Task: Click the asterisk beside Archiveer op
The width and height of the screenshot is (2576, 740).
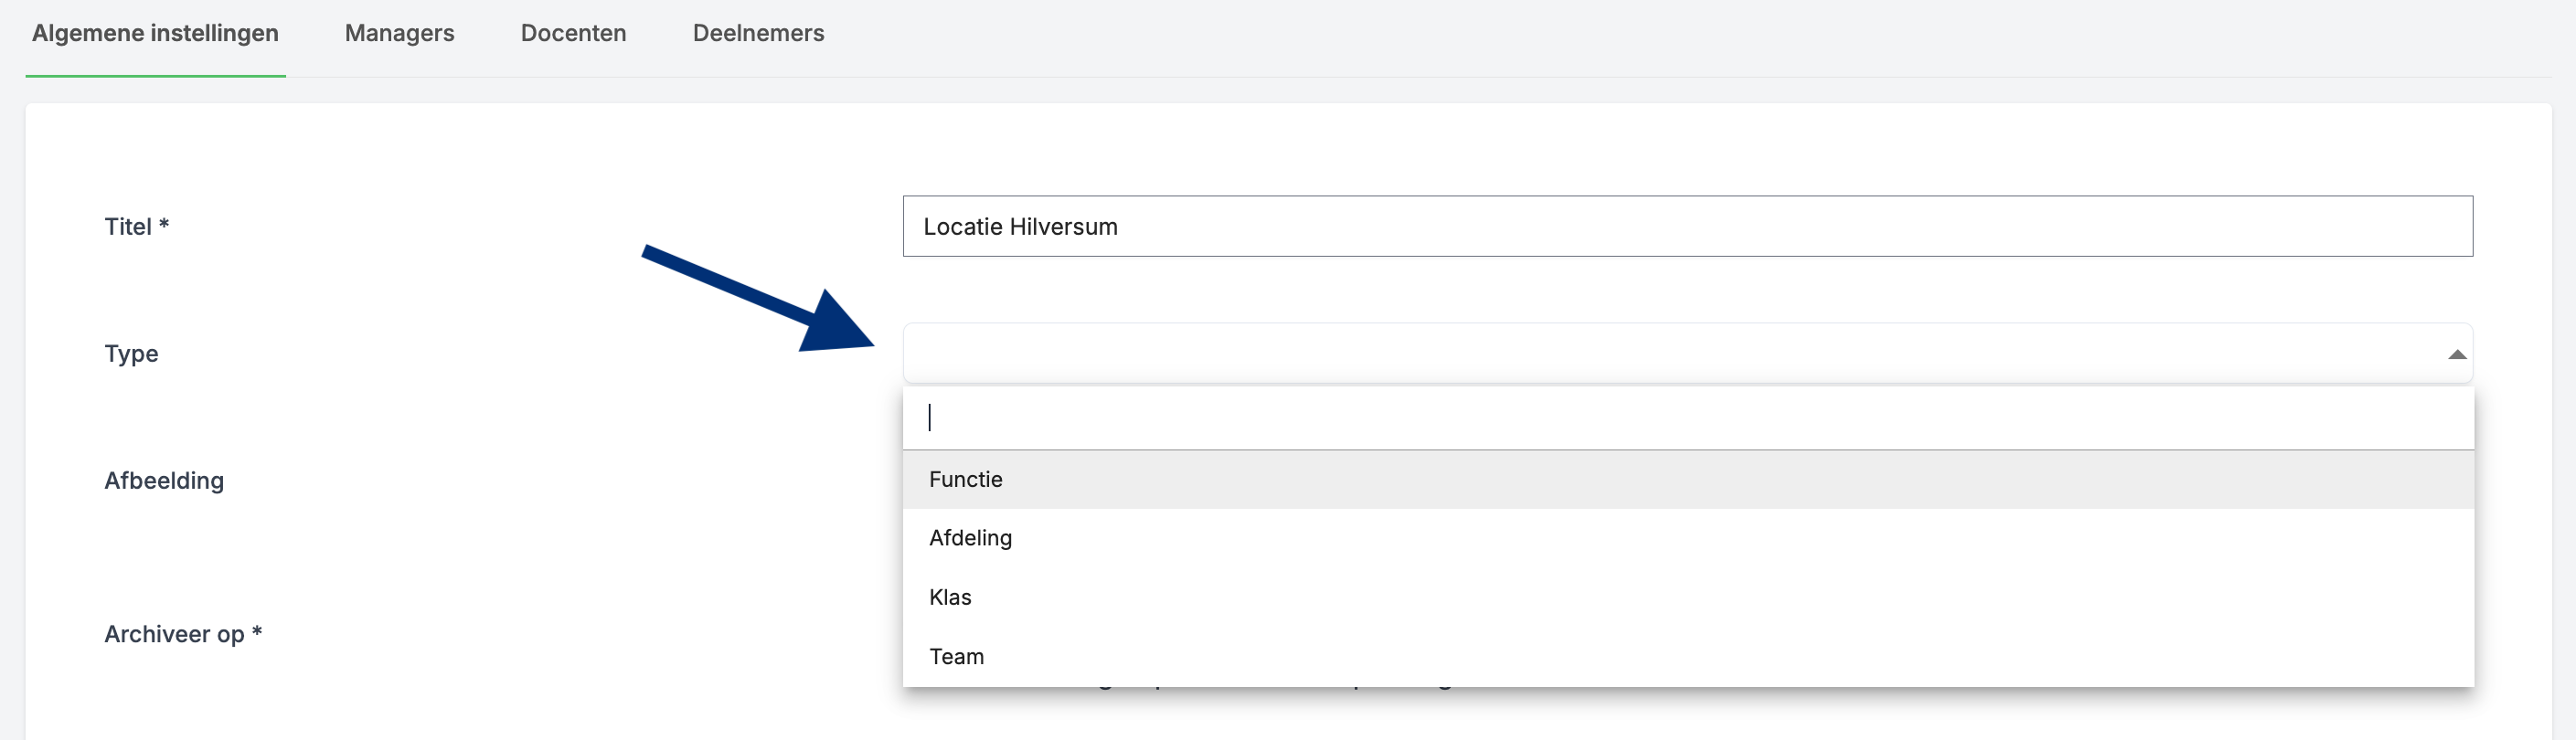Action: coord(257,631)
